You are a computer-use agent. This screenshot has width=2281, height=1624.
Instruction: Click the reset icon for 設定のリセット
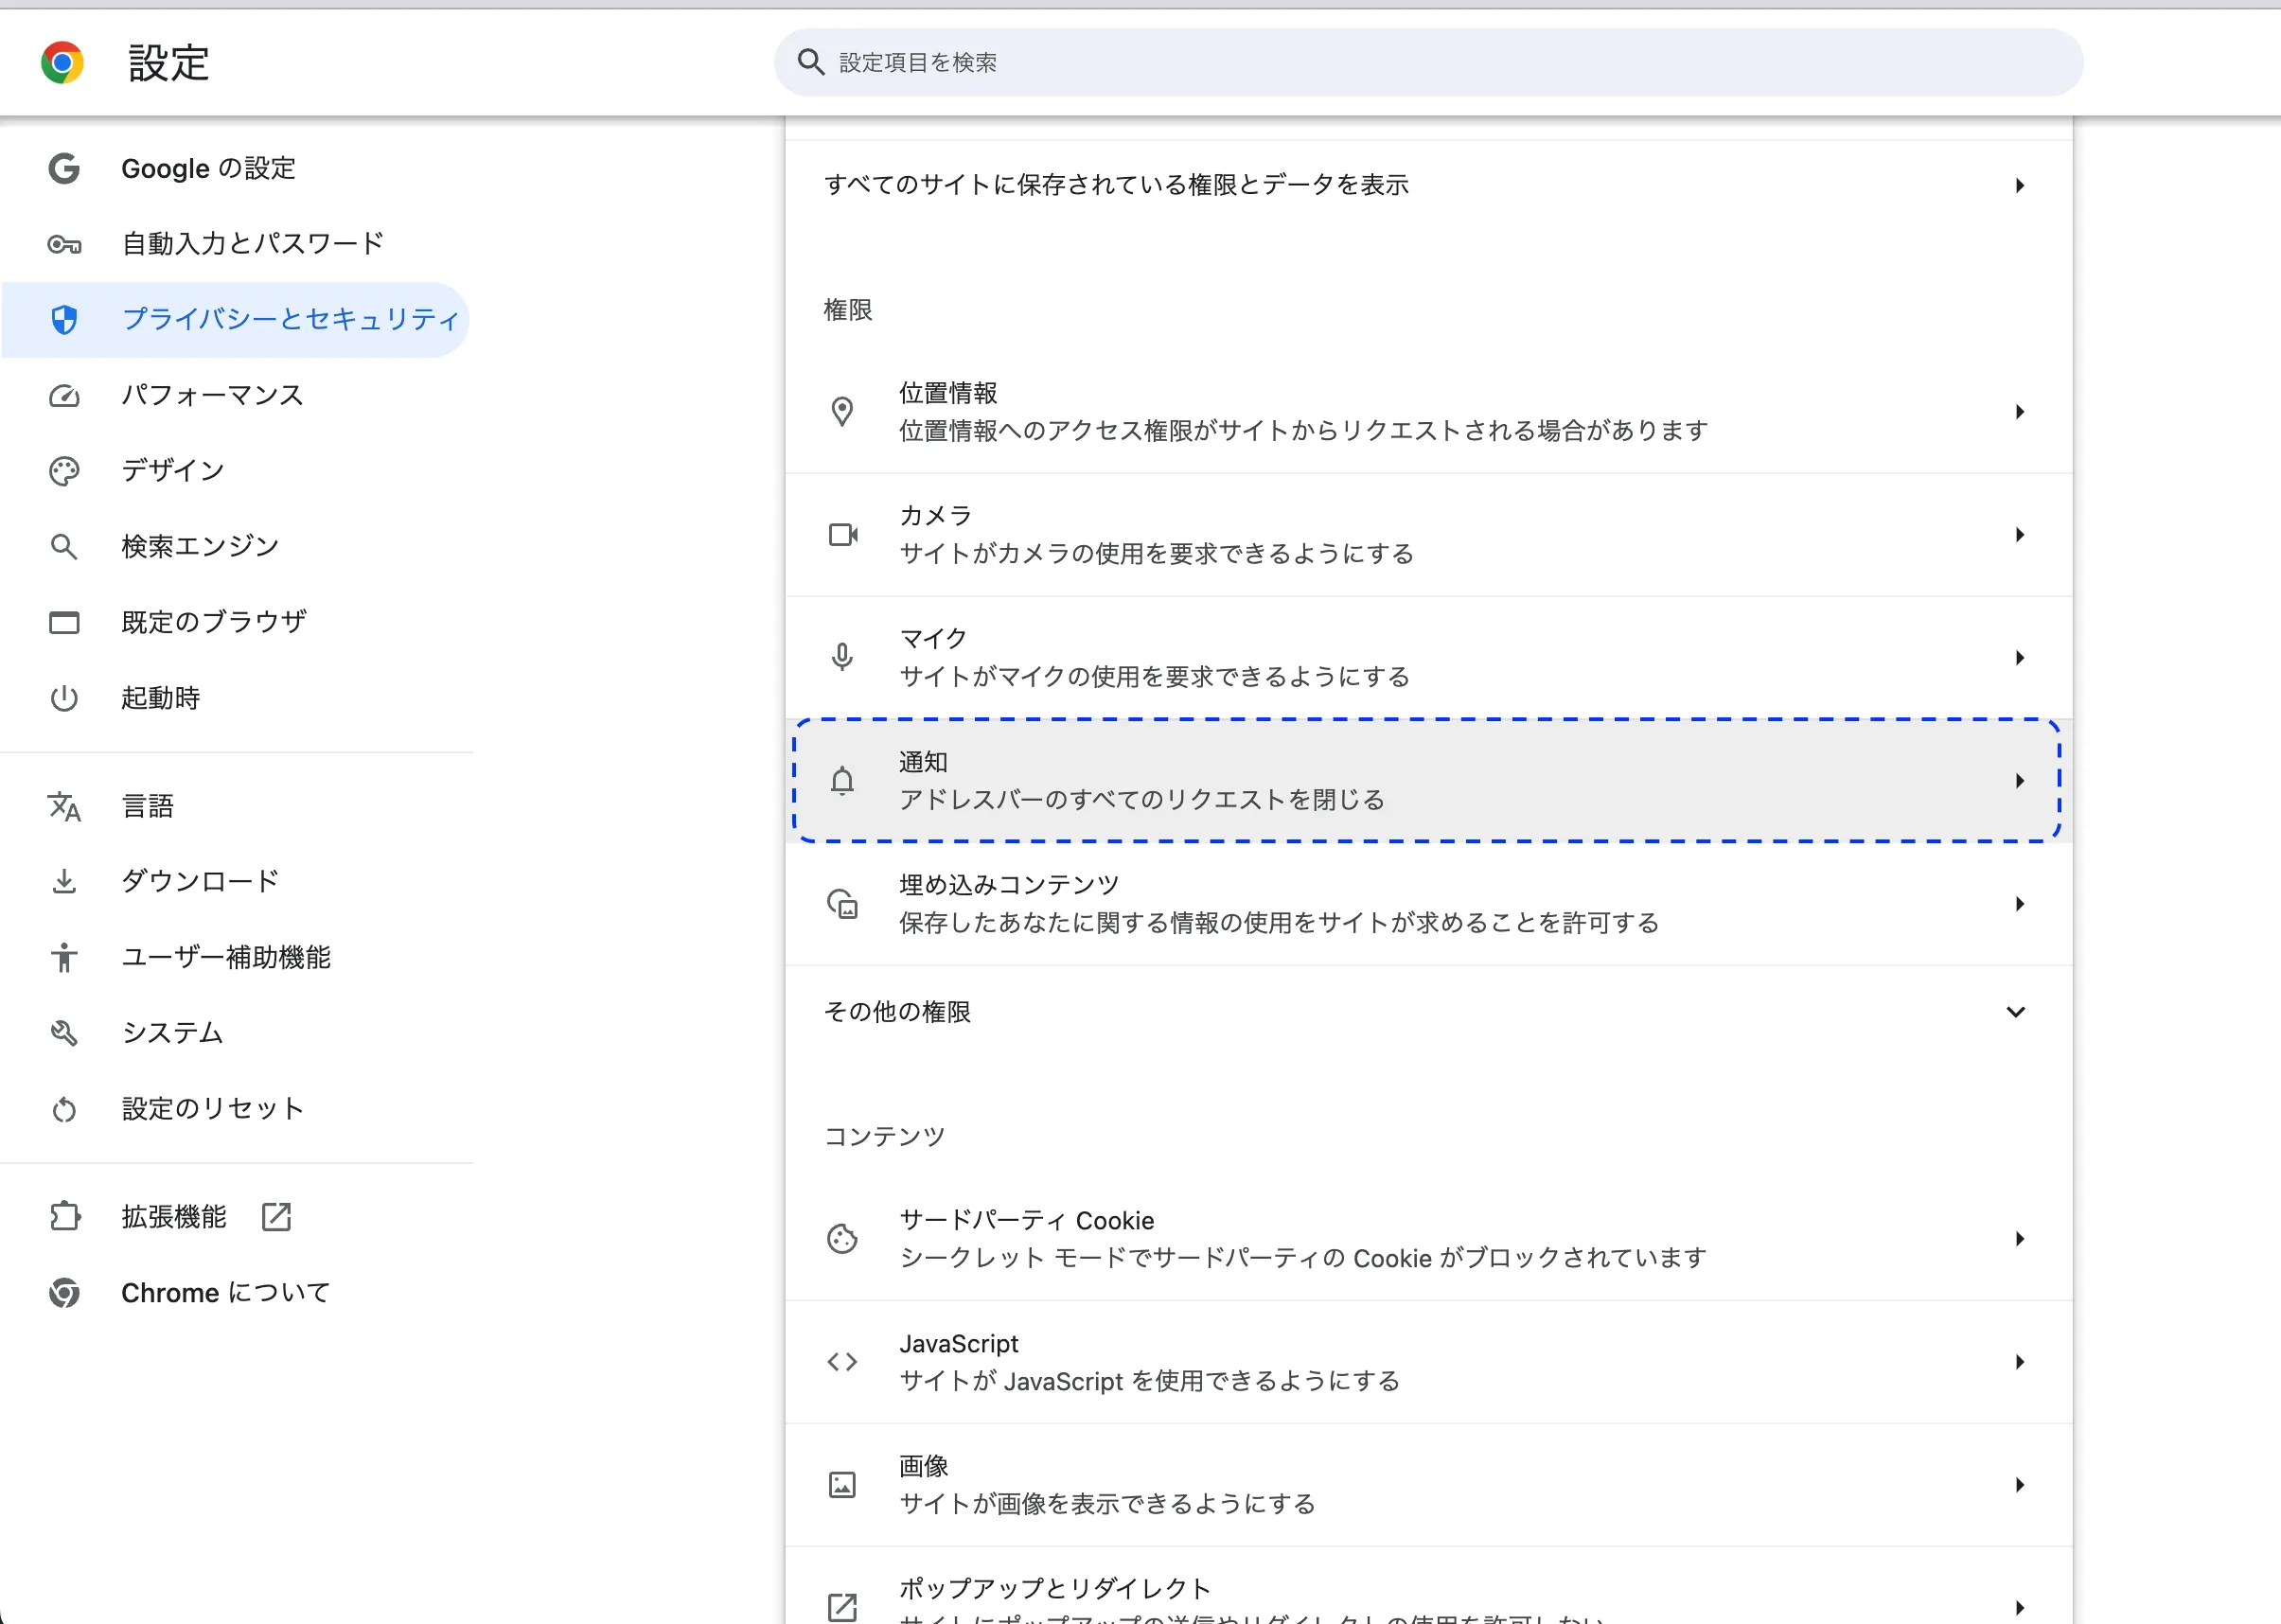pyautogui.click(x=64, y=1109)
